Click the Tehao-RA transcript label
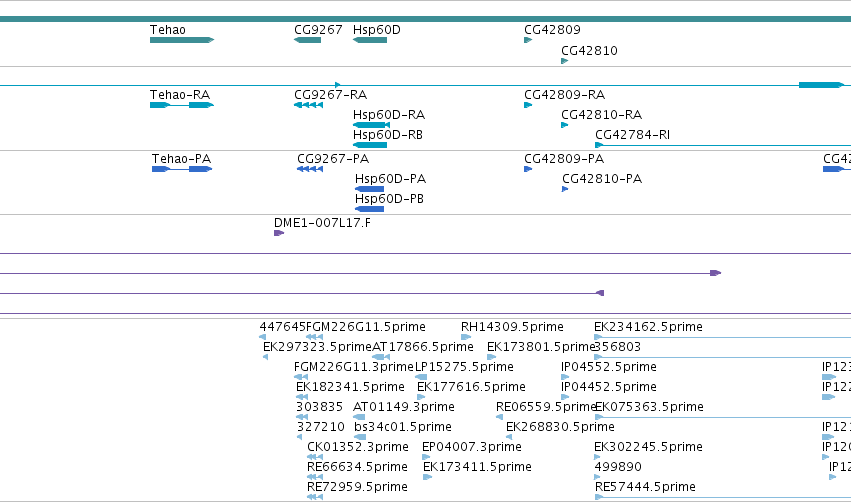The width and height of the screenshot is (851, 502). click(180, 95)
